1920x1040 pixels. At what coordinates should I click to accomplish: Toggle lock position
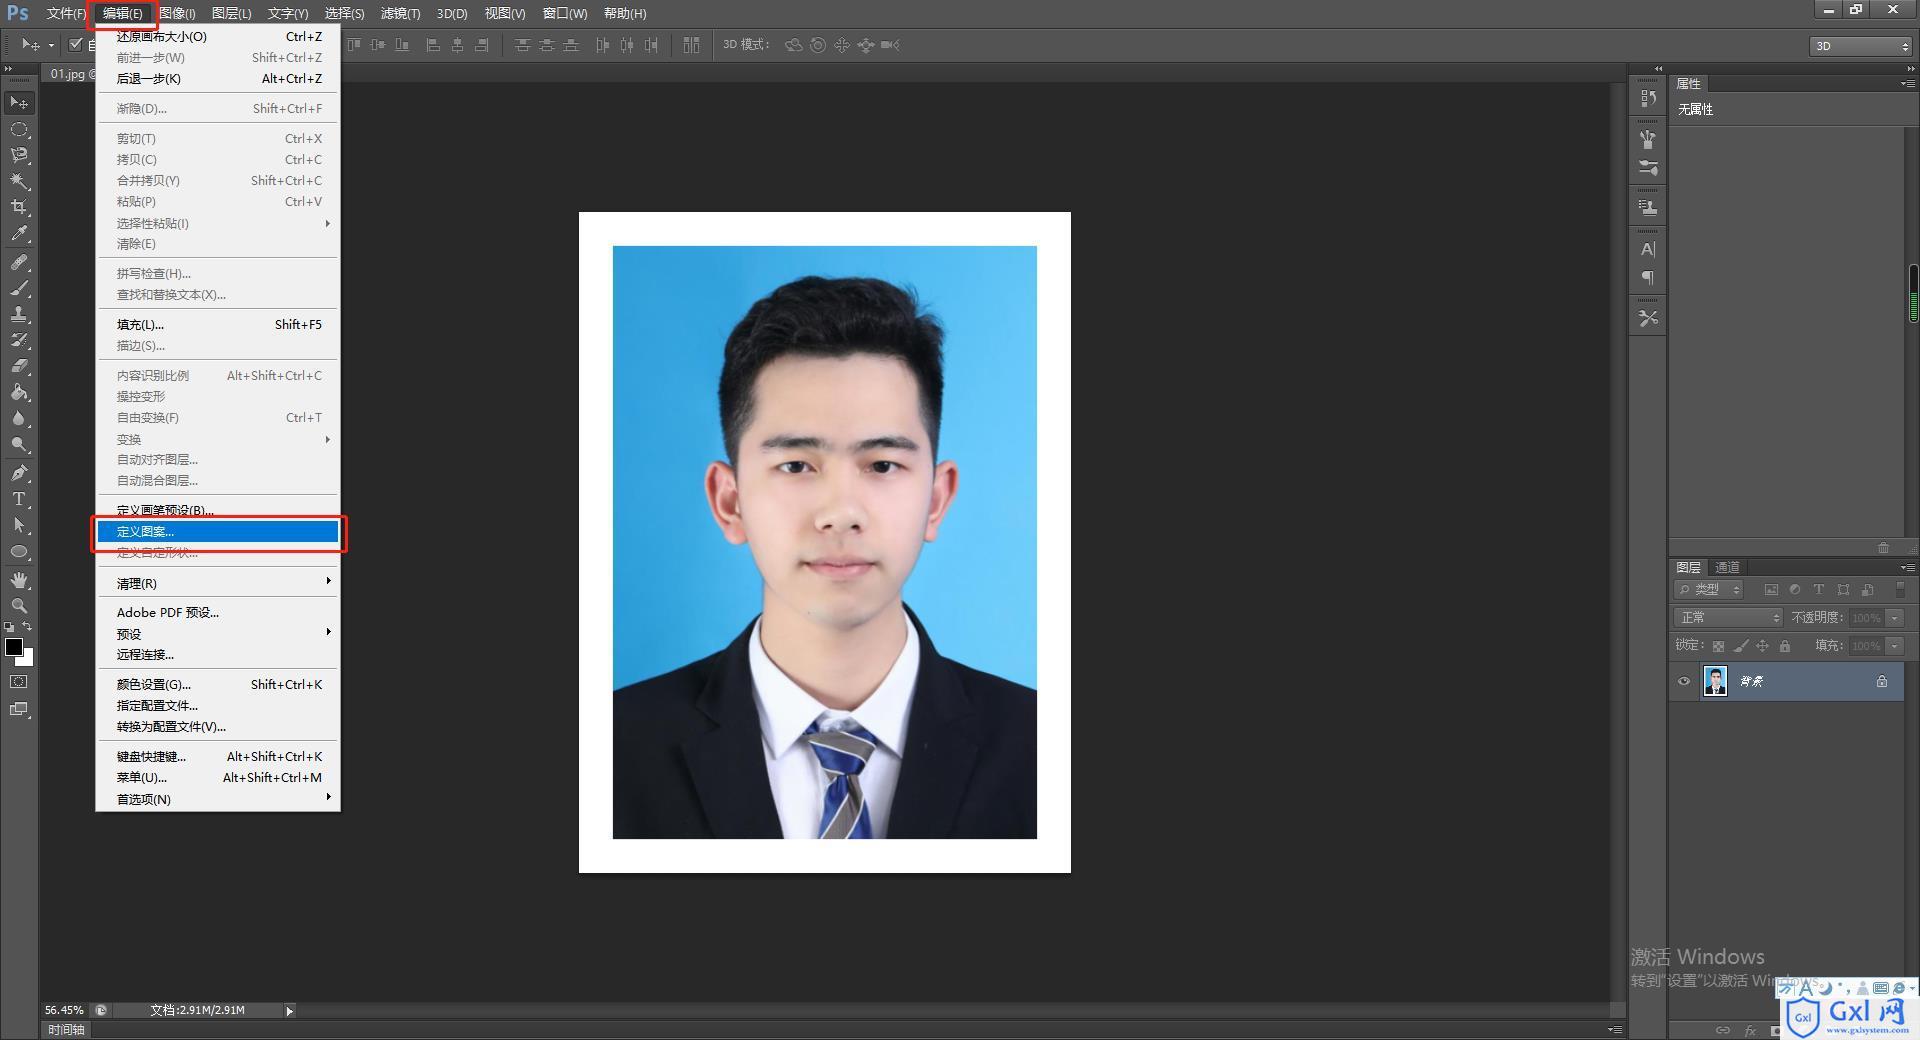(1763, 647)
